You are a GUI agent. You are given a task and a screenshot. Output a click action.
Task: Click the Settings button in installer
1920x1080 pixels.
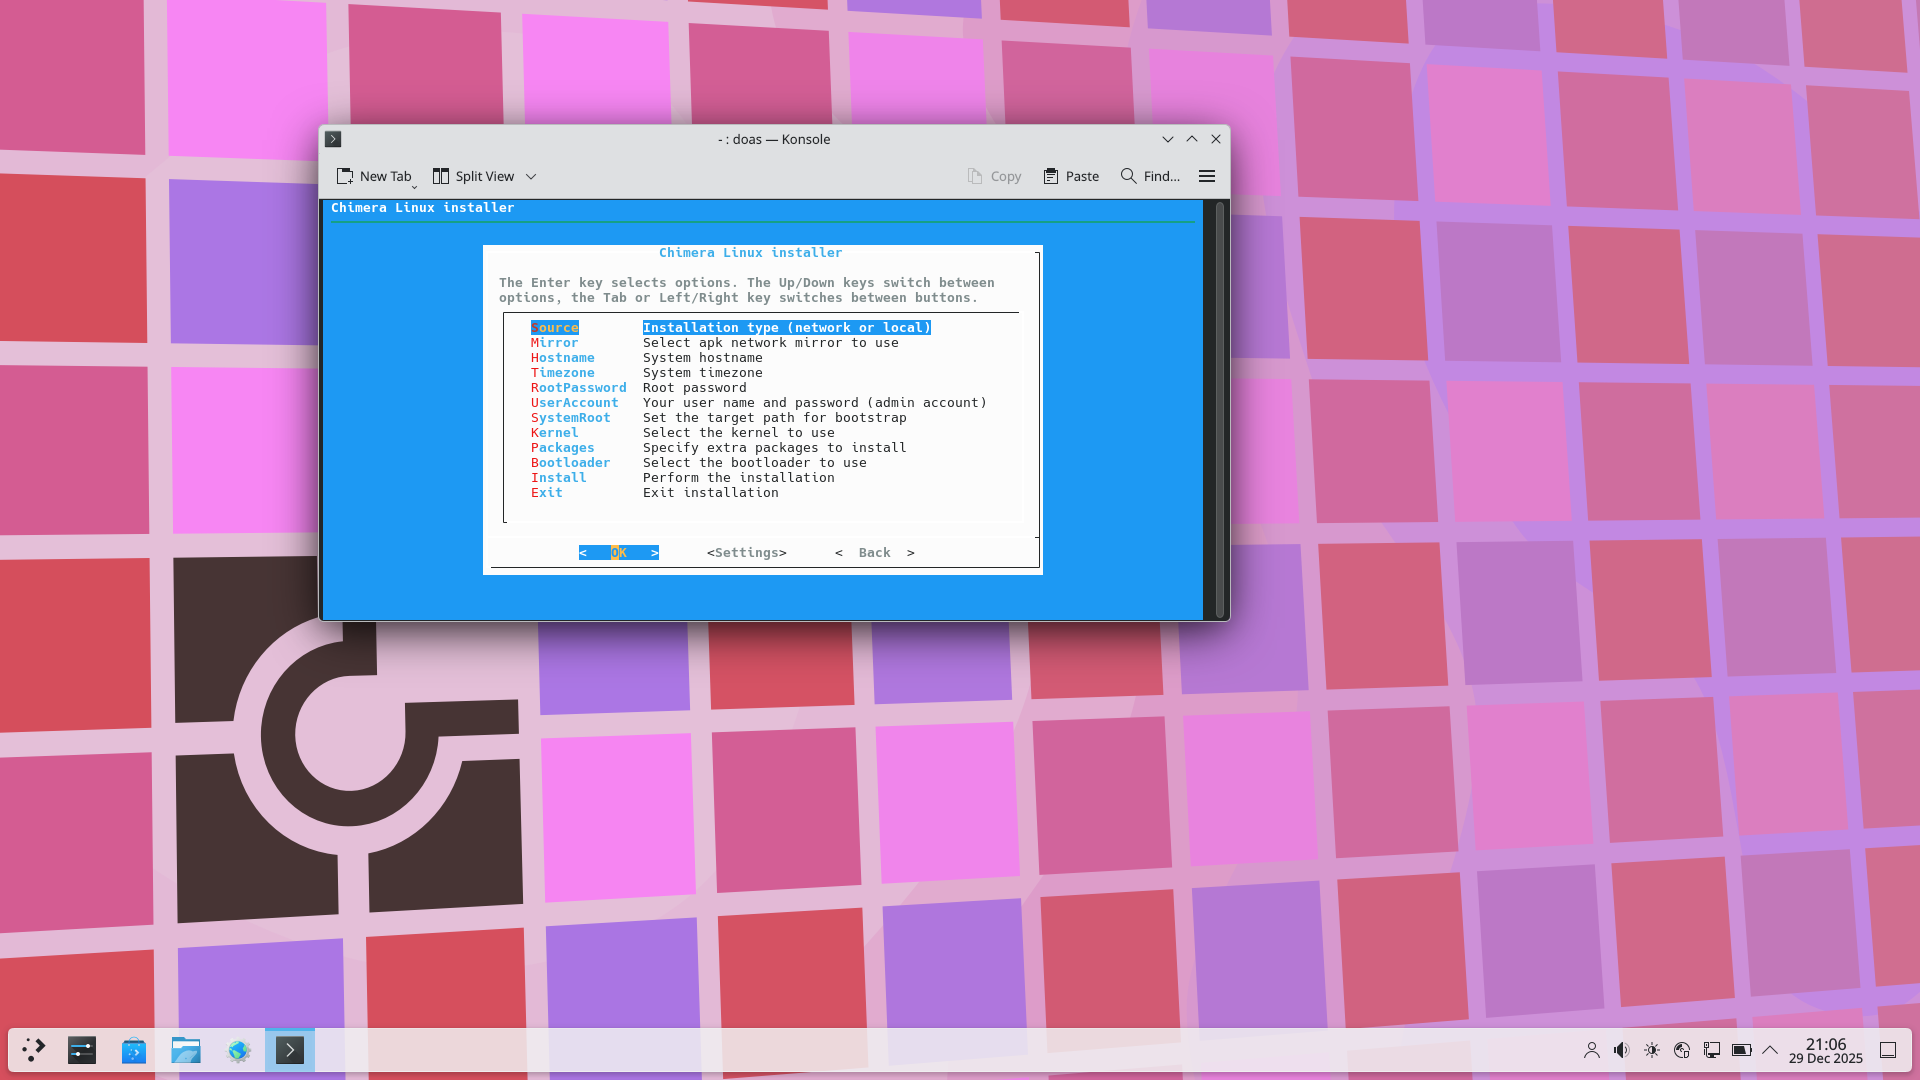click(747, 553)
